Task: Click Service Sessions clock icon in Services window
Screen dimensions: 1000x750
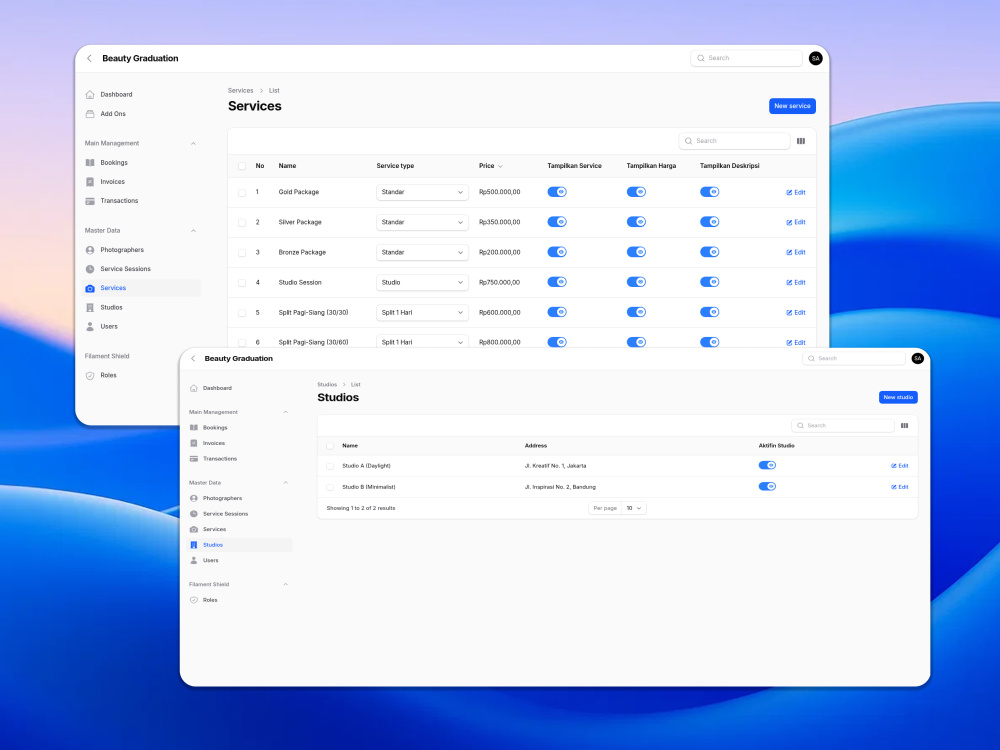Action: [x=90, y=269]
